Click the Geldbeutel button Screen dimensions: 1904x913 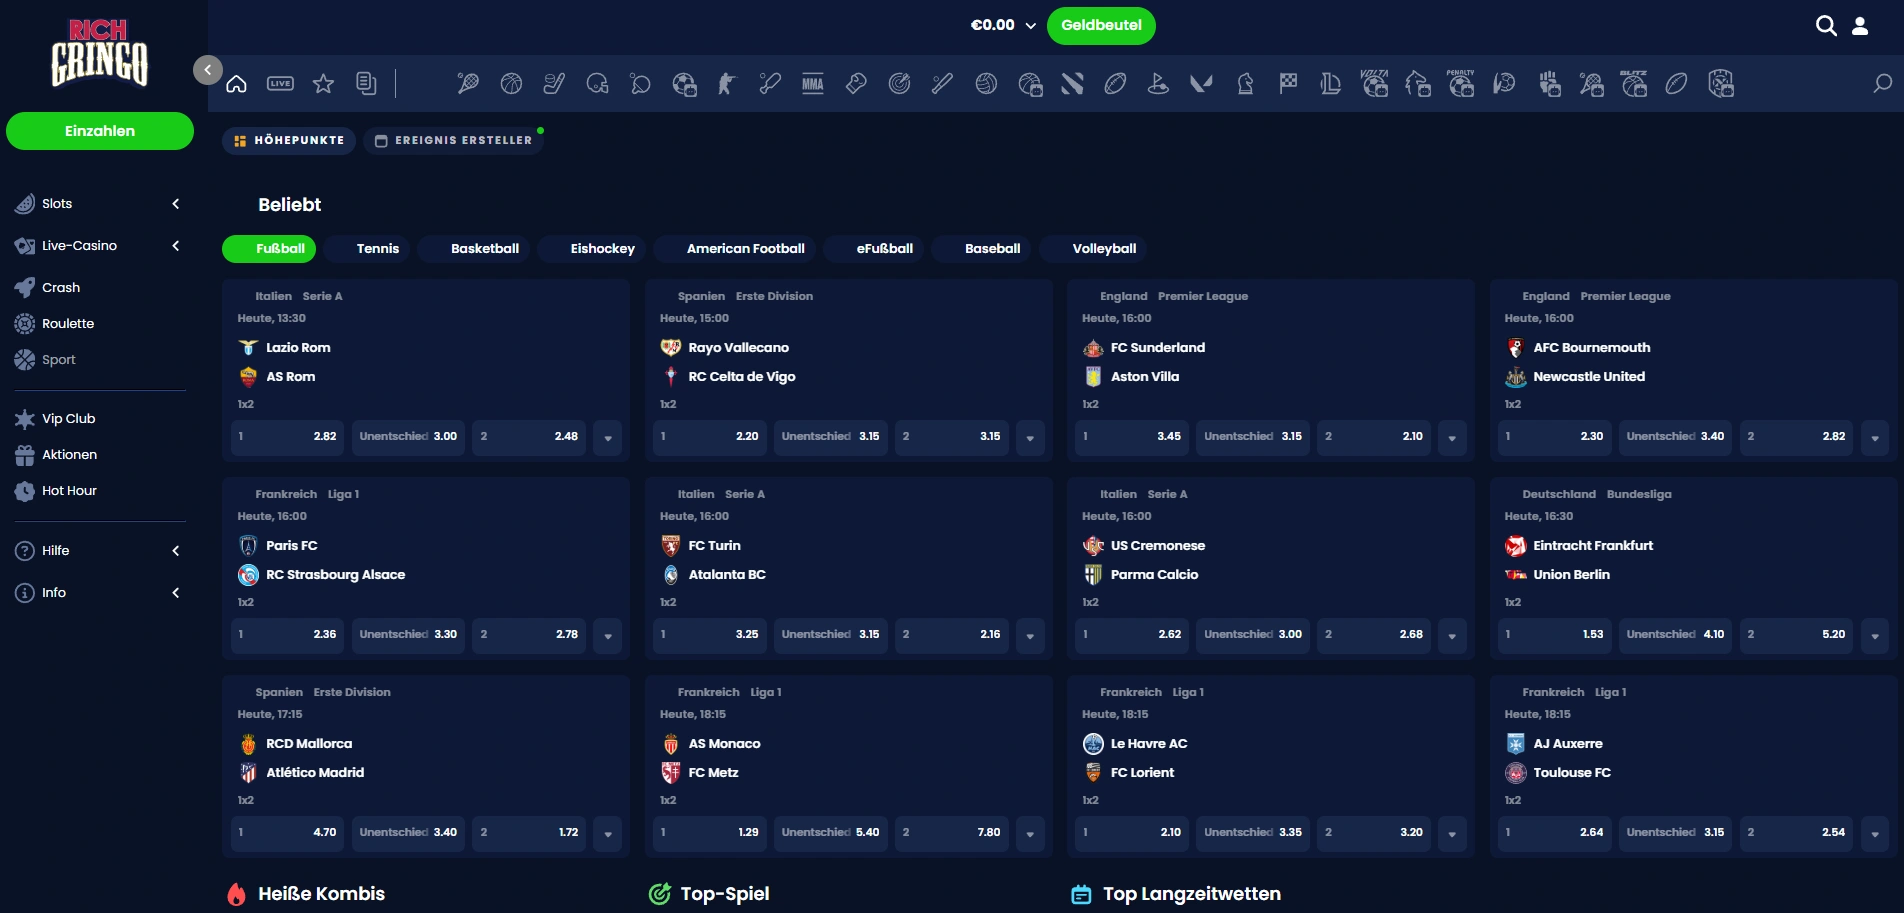tap(1101, 26)
